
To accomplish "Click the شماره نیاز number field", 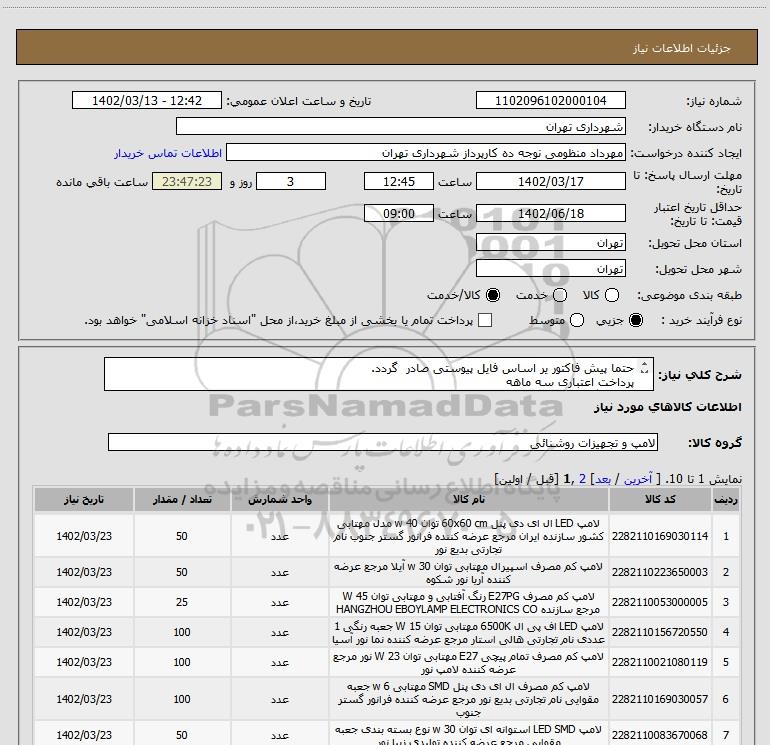I will pyautogui.click(x=551, y=101).
